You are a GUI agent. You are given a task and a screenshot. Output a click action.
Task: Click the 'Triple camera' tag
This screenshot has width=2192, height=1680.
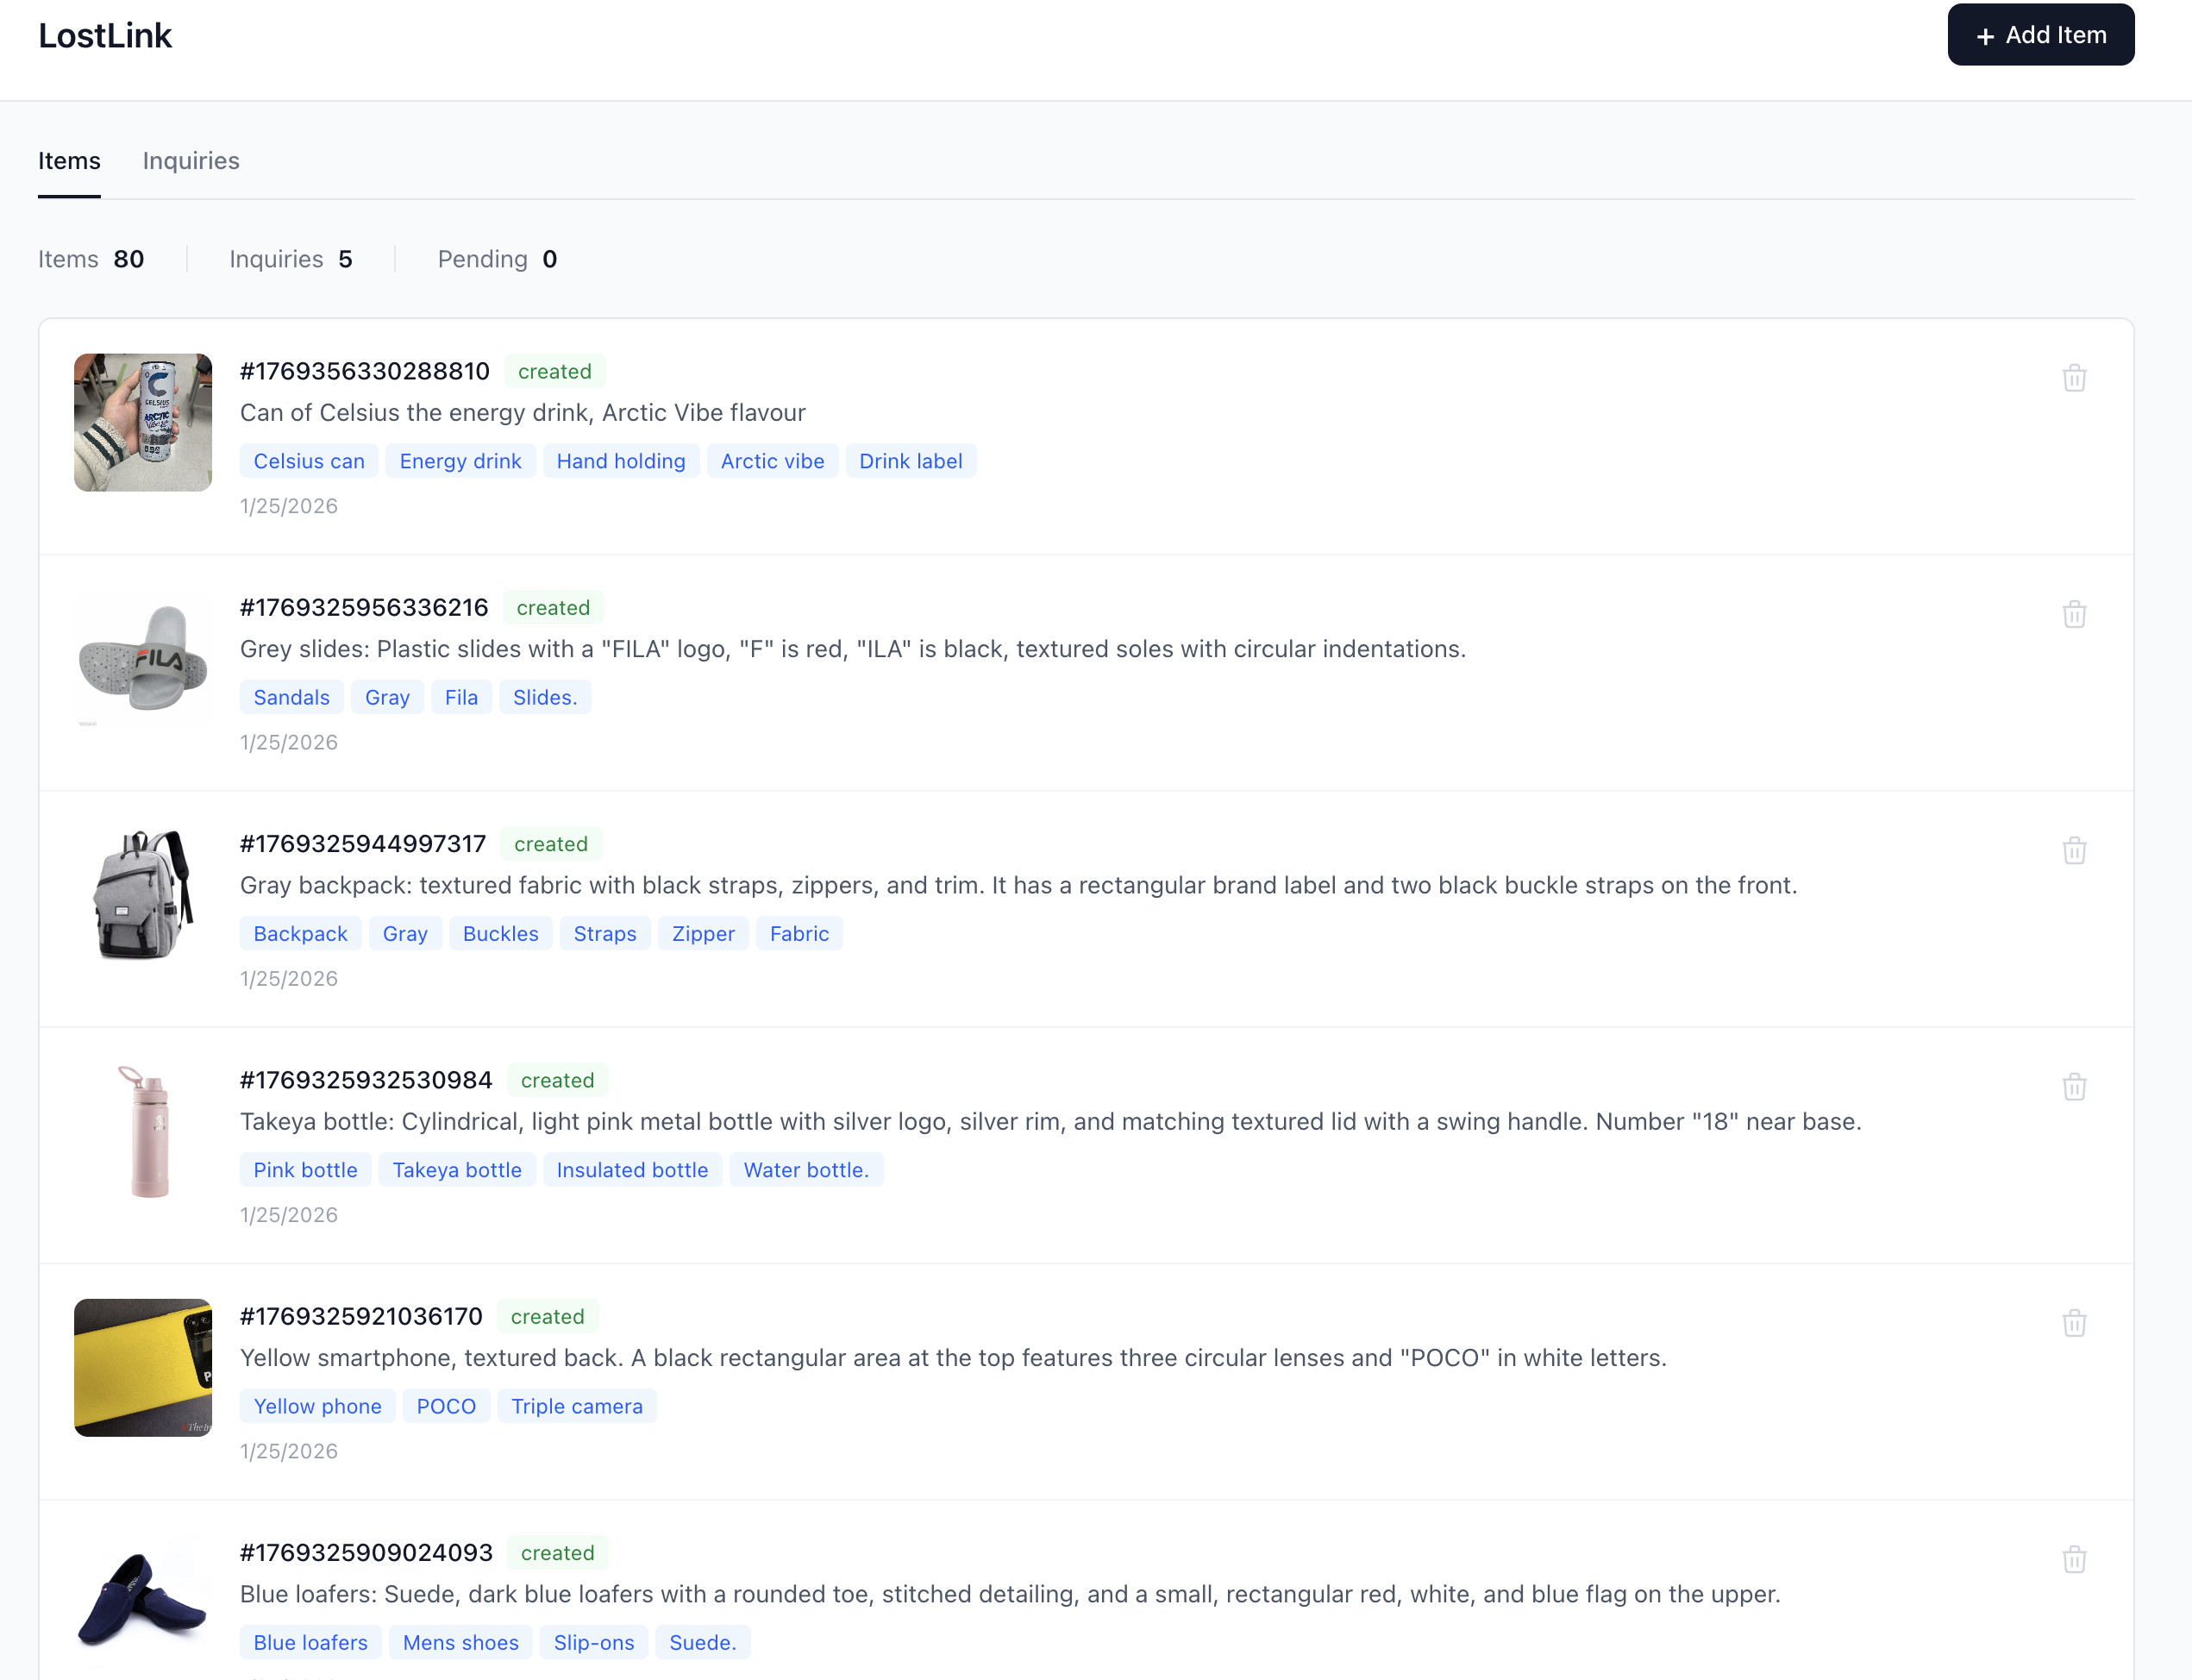click(x=577, y=1406)
